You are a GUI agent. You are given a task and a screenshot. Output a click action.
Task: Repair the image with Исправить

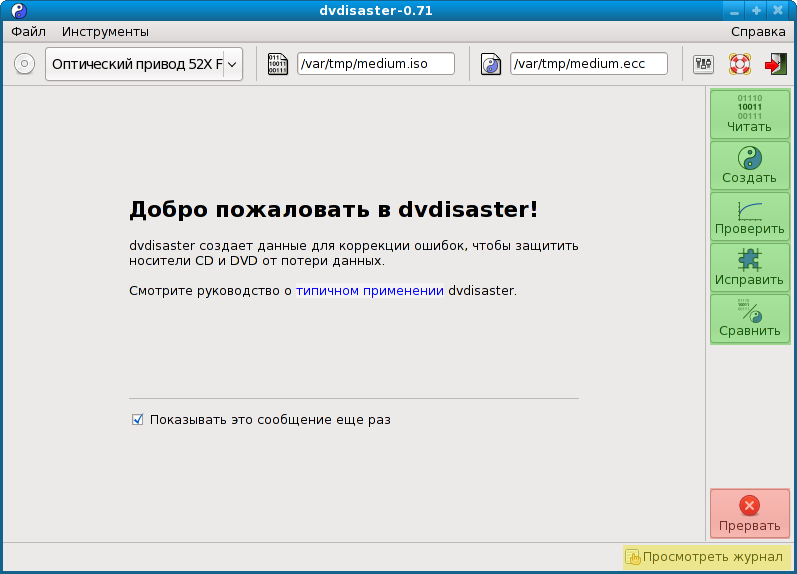[x=750, y=267]
